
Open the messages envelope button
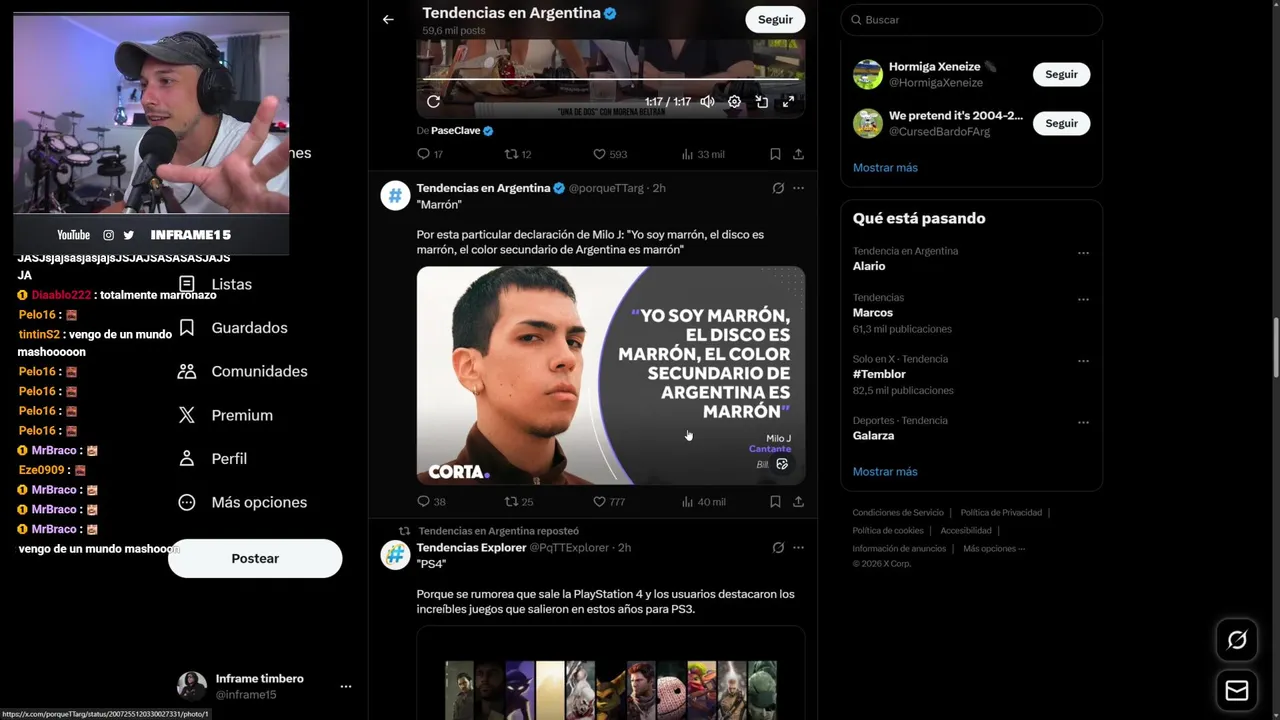[1237, 691]
